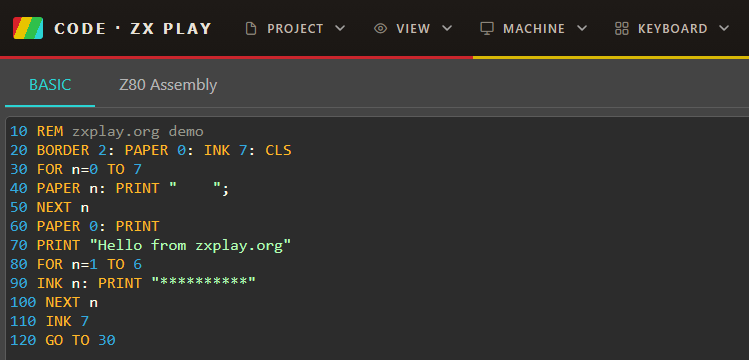Viewport: 749px width, 360px height.
Task: Click the Keyboard grid icon
Action: coord(621,29)
